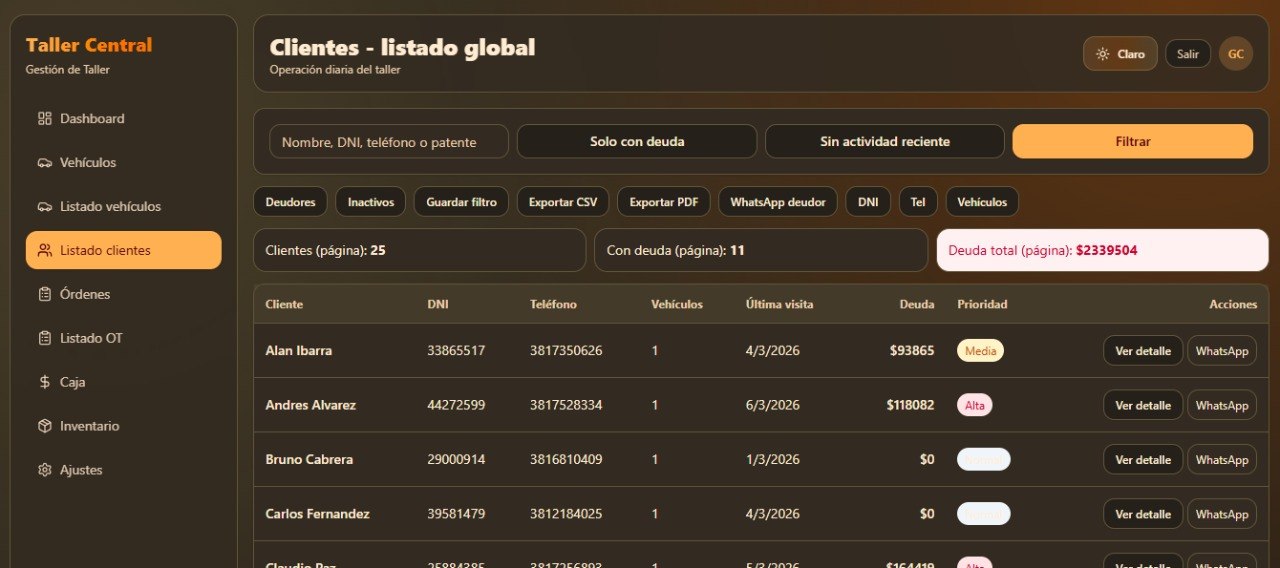This screenshot has height=568, width=1280.
Task: Select Listado clientes in the sidebar
Action: click(x=124, y=251)
